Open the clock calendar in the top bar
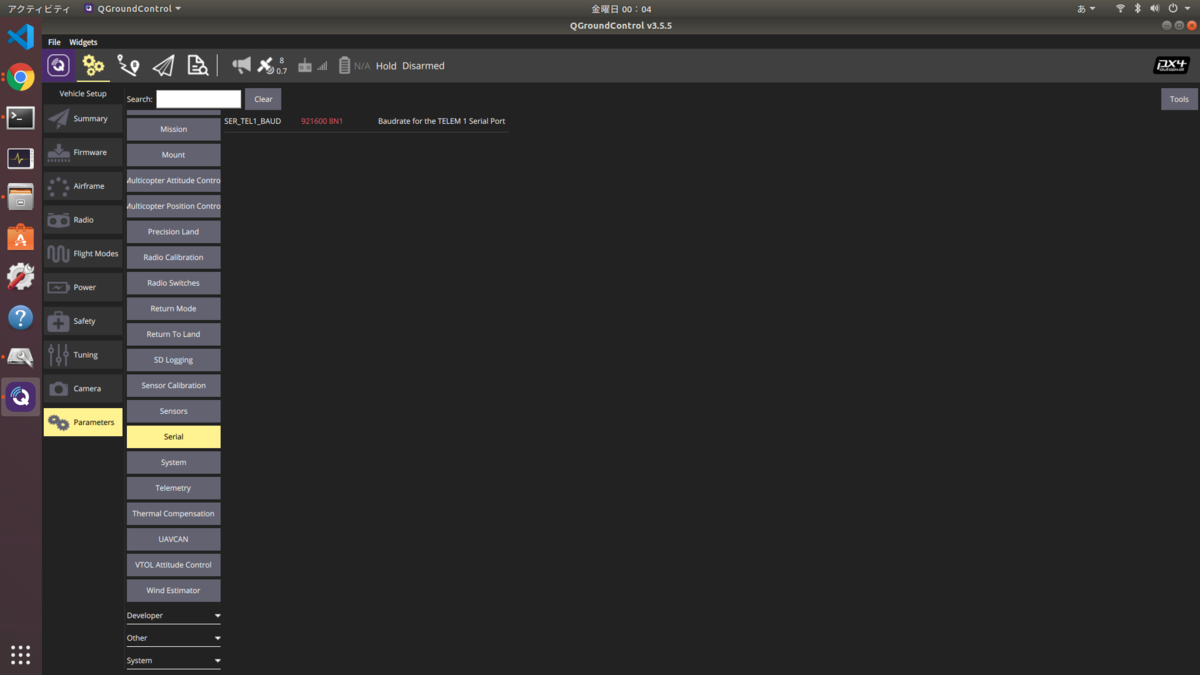 tap(621, 8)
